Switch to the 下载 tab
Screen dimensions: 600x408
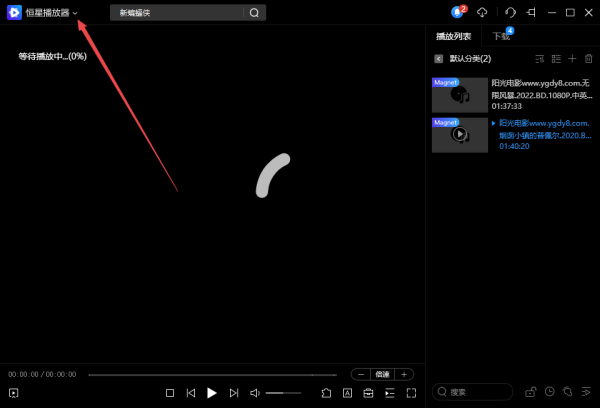500,36
